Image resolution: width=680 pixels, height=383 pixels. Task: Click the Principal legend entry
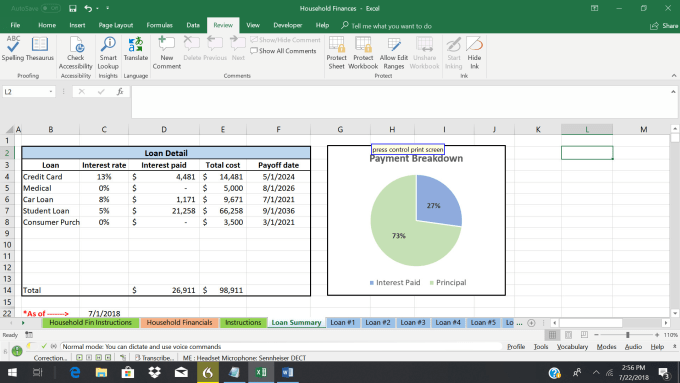pyautogui.click(x=448, y=282)
